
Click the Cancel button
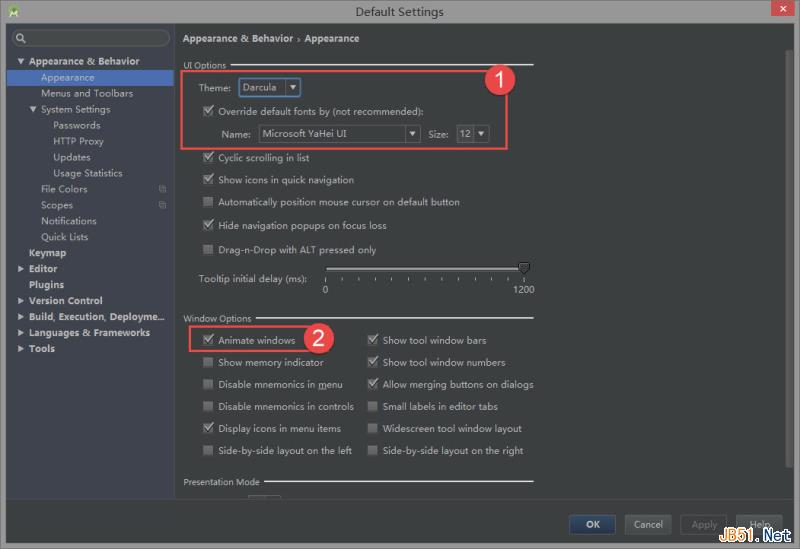(x=648, y=525)
